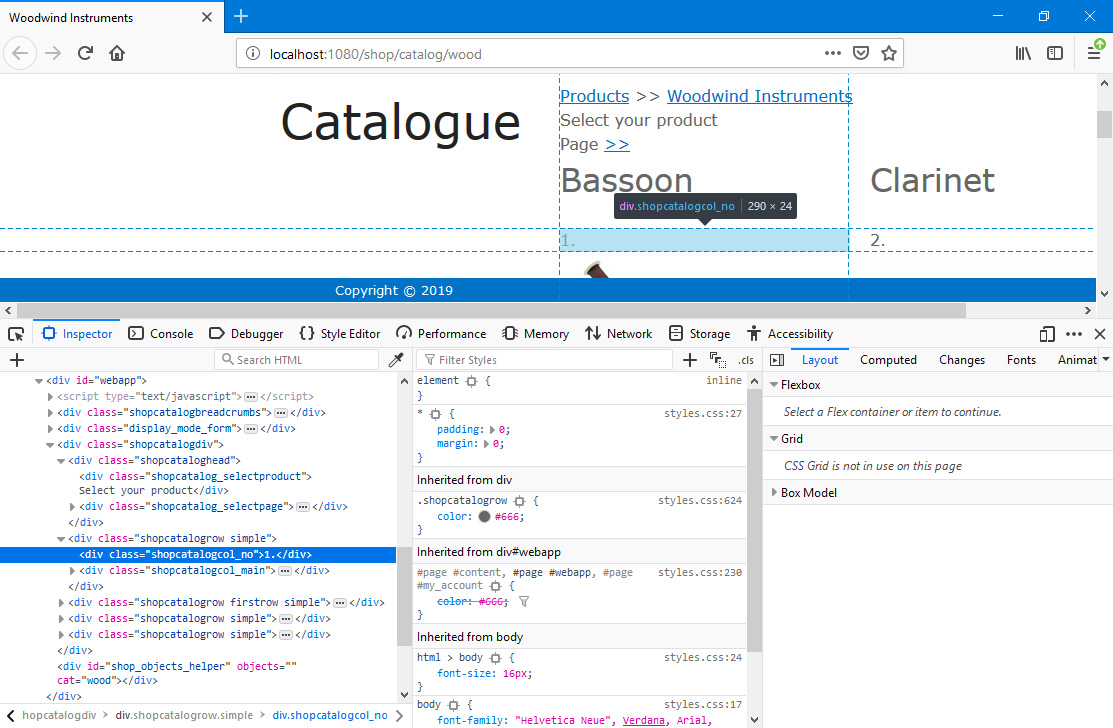Viewport: 1113px width, 728px height.
Task: Click filter icon beside overridden color property
Action: click(524, 602)
